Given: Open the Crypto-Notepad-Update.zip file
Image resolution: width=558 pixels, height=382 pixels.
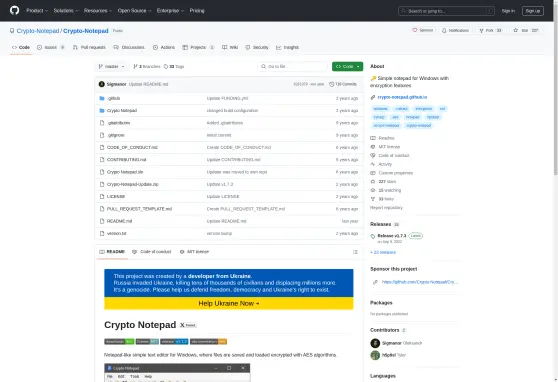Looking at the screenshot, I should pyautogui.click(x=133, y=184).
